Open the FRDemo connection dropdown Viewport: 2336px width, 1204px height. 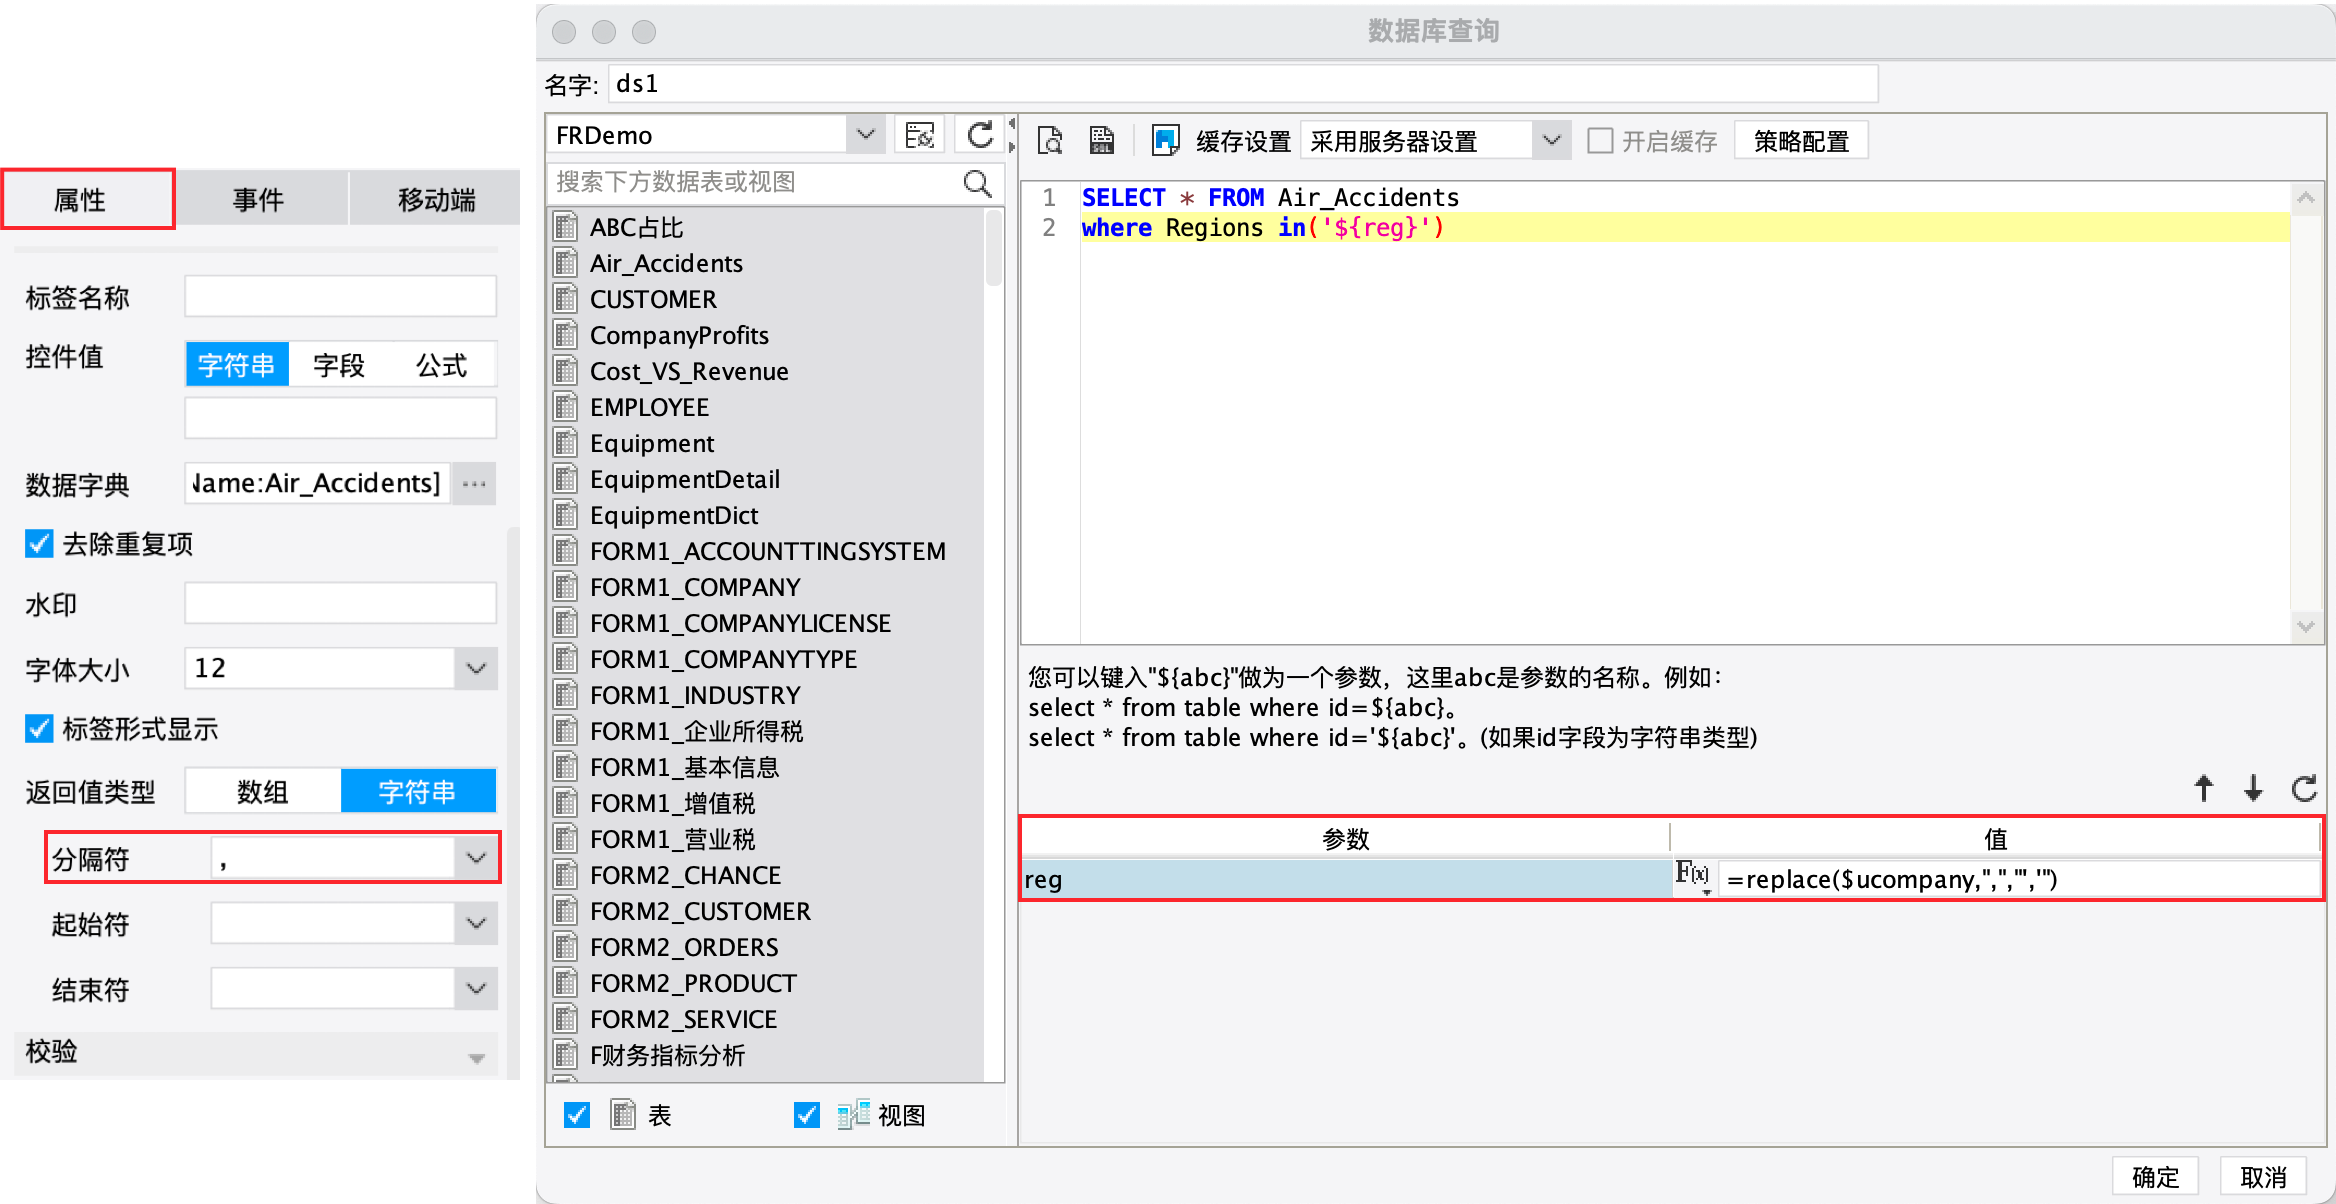[866, 135]
